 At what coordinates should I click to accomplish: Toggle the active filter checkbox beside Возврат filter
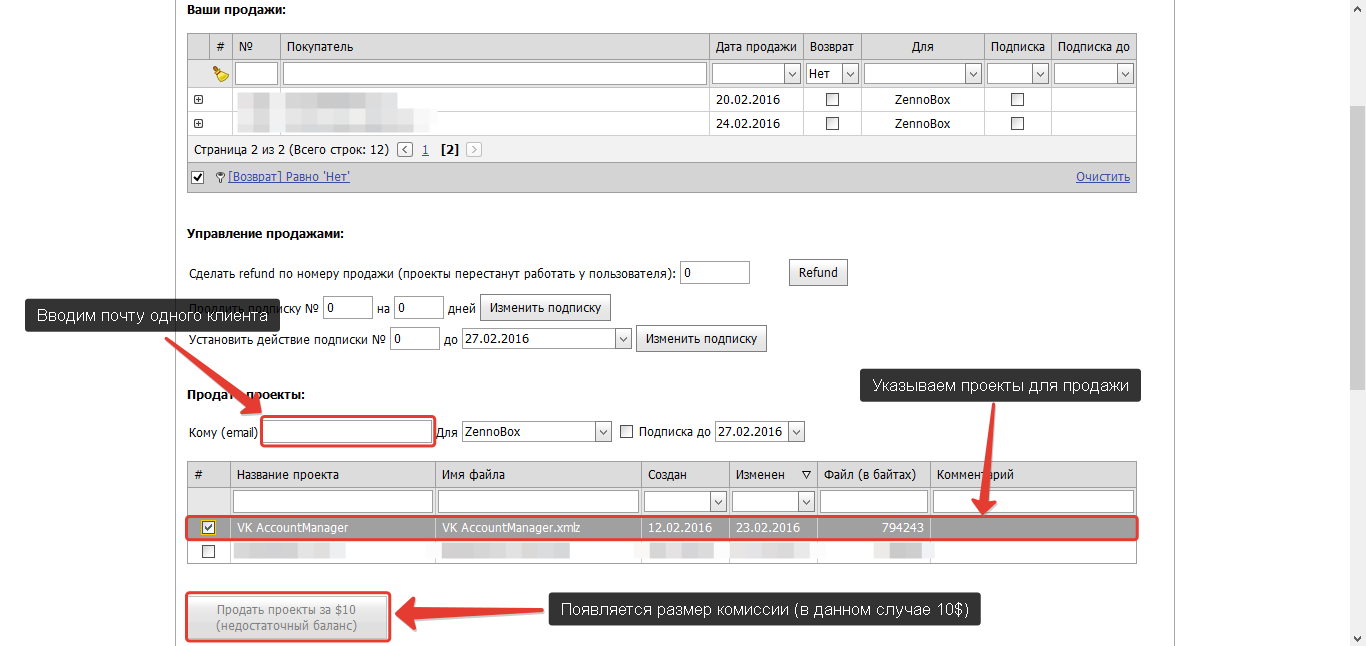(x=197, y=177)
